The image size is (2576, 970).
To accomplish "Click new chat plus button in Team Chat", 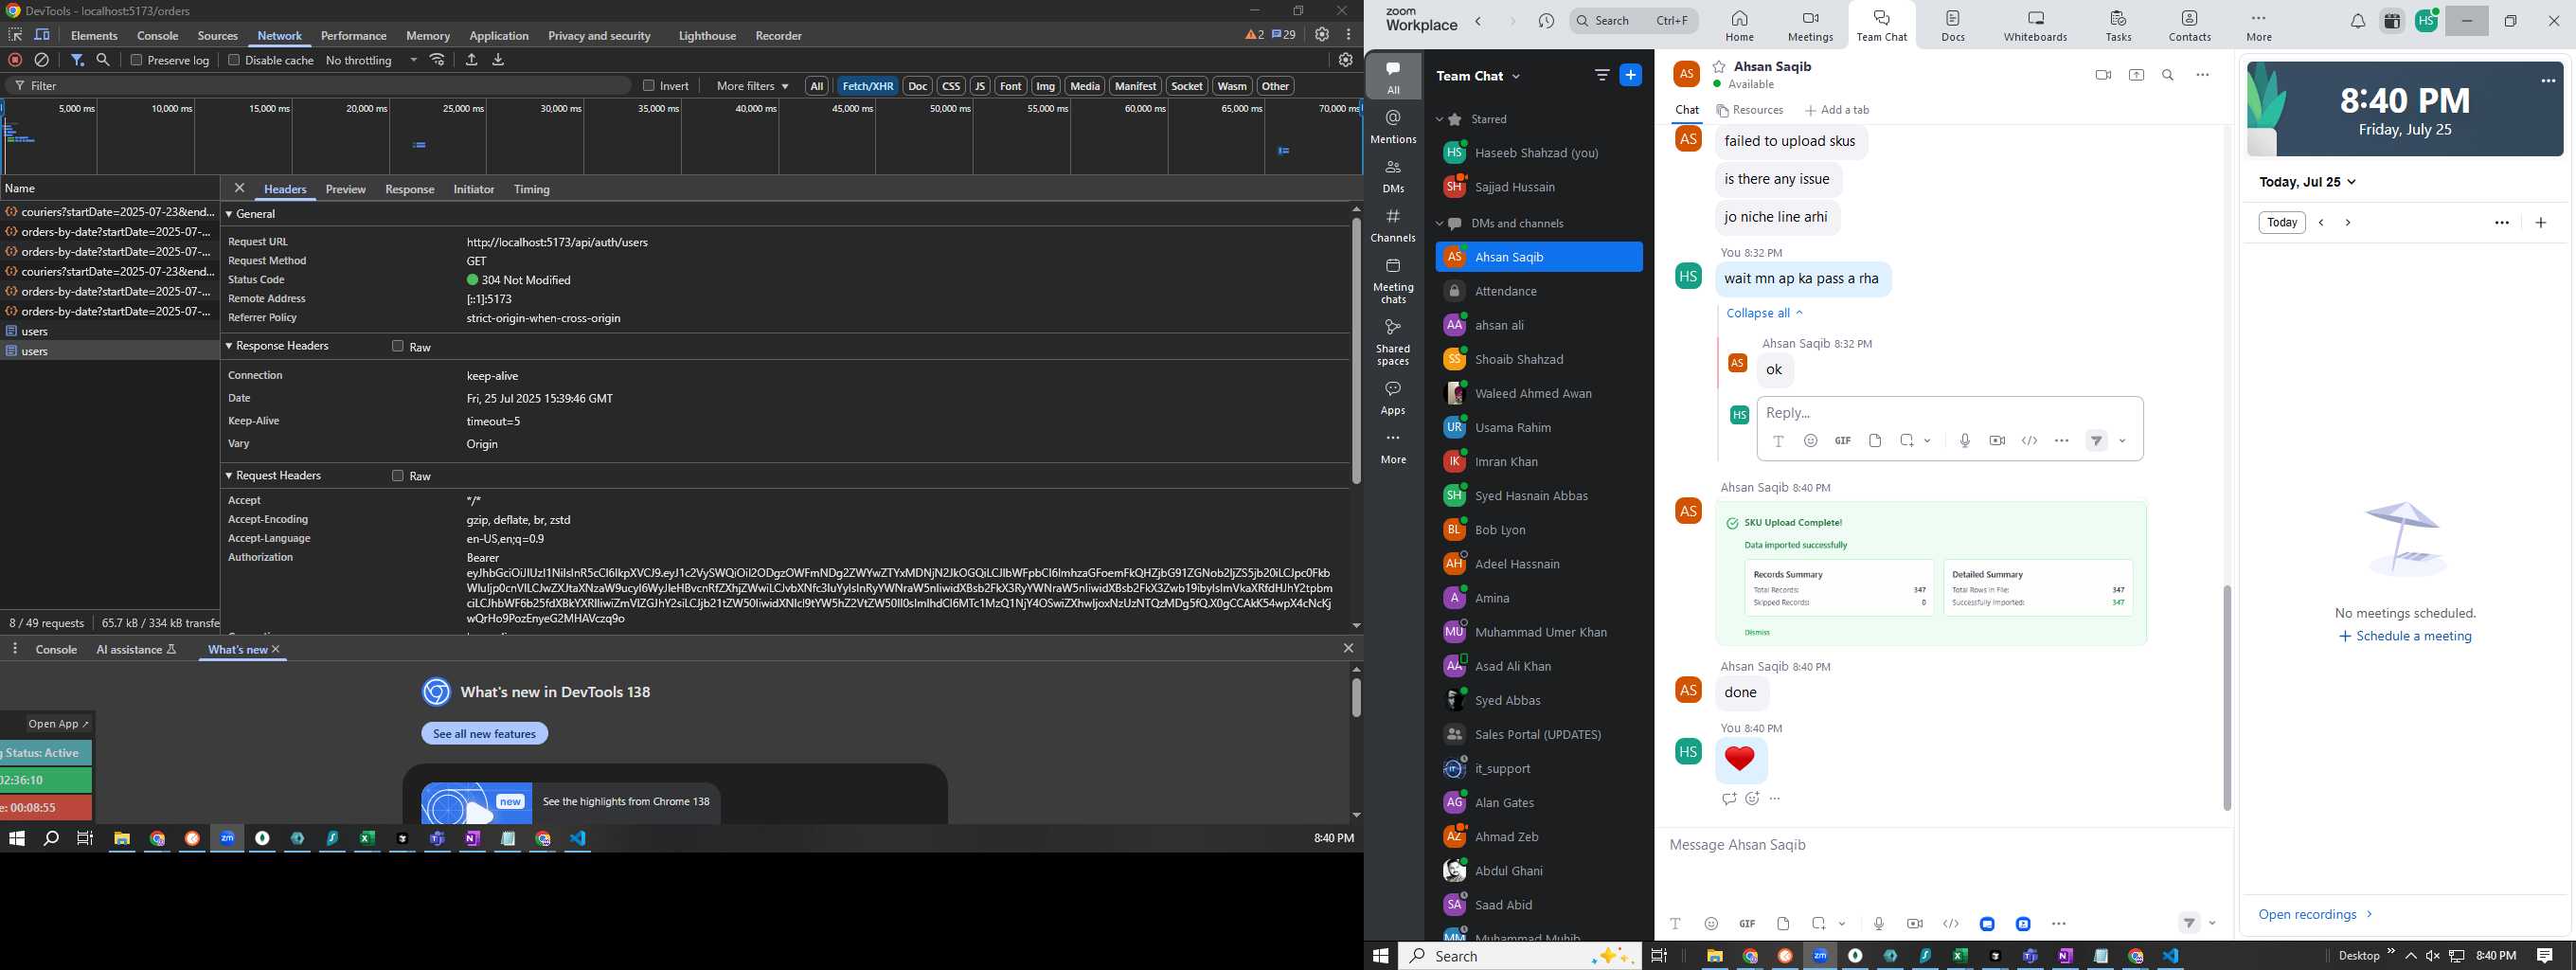I will (1630, 75).
